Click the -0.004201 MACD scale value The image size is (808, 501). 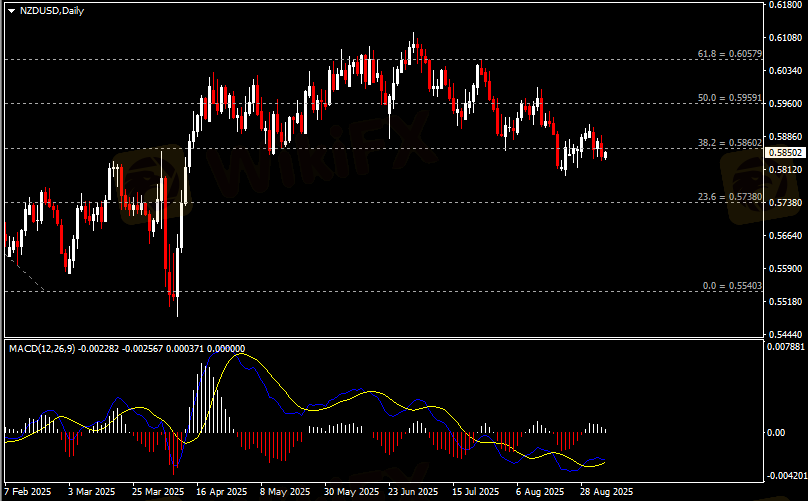pyautogui.click(x=783, y=476)
